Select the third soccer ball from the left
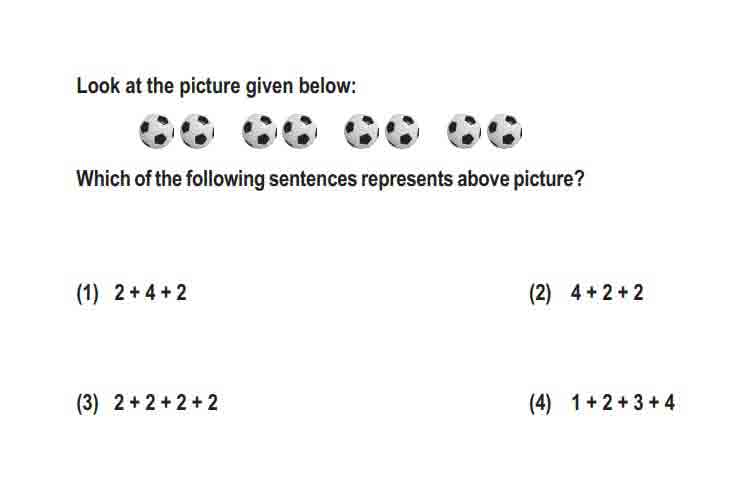Image resolution: width=750 pixels, height=500 pixels. tap(259, 131)
